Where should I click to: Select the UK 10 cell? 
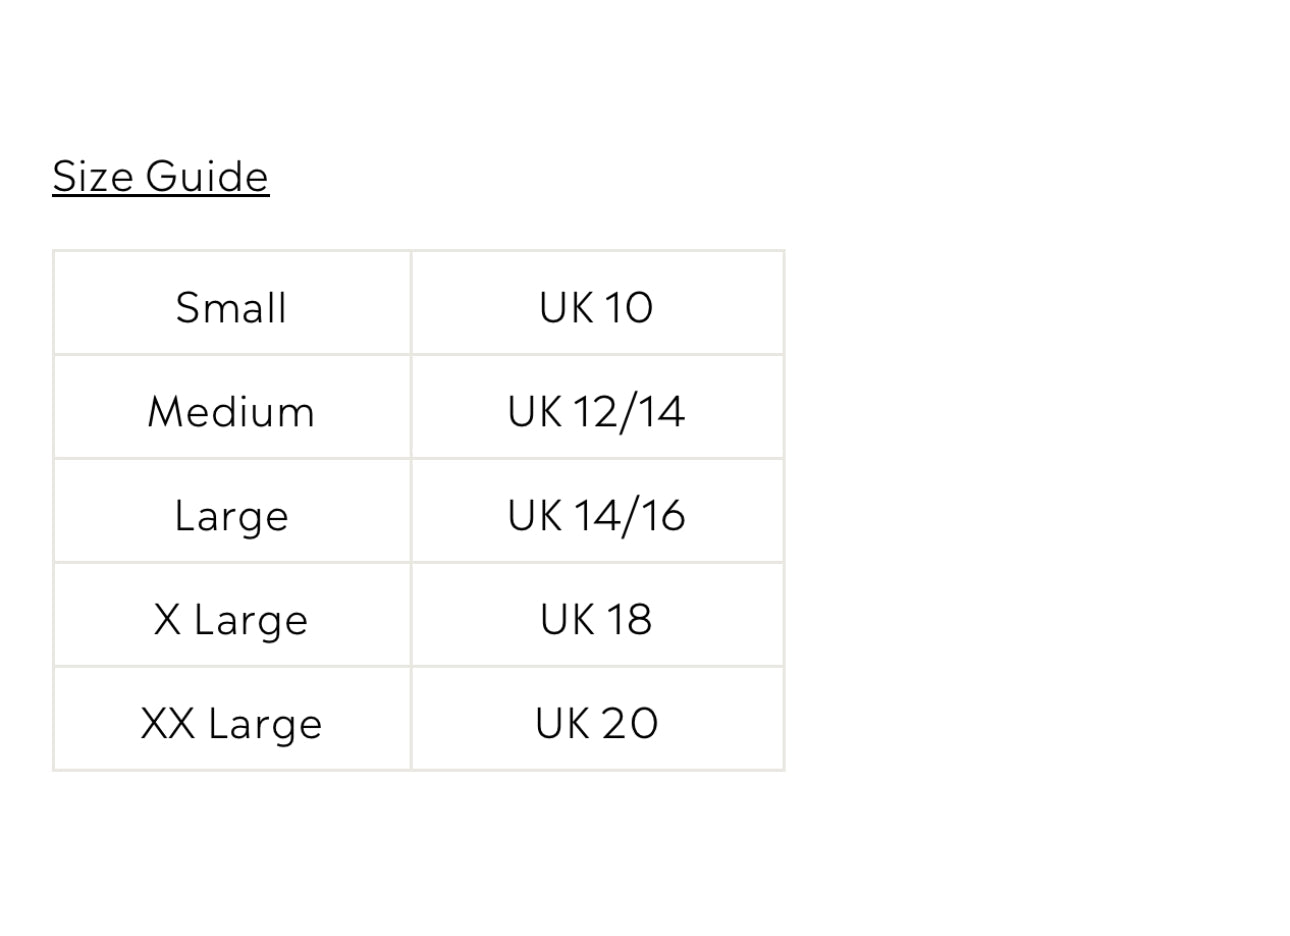point(596,307)
